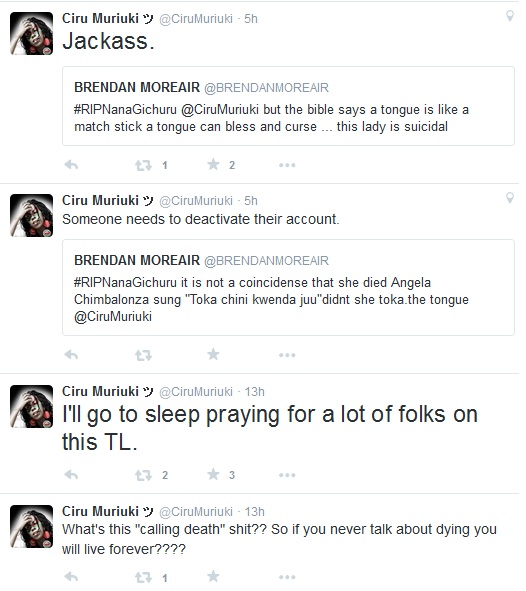Open more options on 'Jackass.' tweet
The image size is (526, 591).
pos(287,165)
